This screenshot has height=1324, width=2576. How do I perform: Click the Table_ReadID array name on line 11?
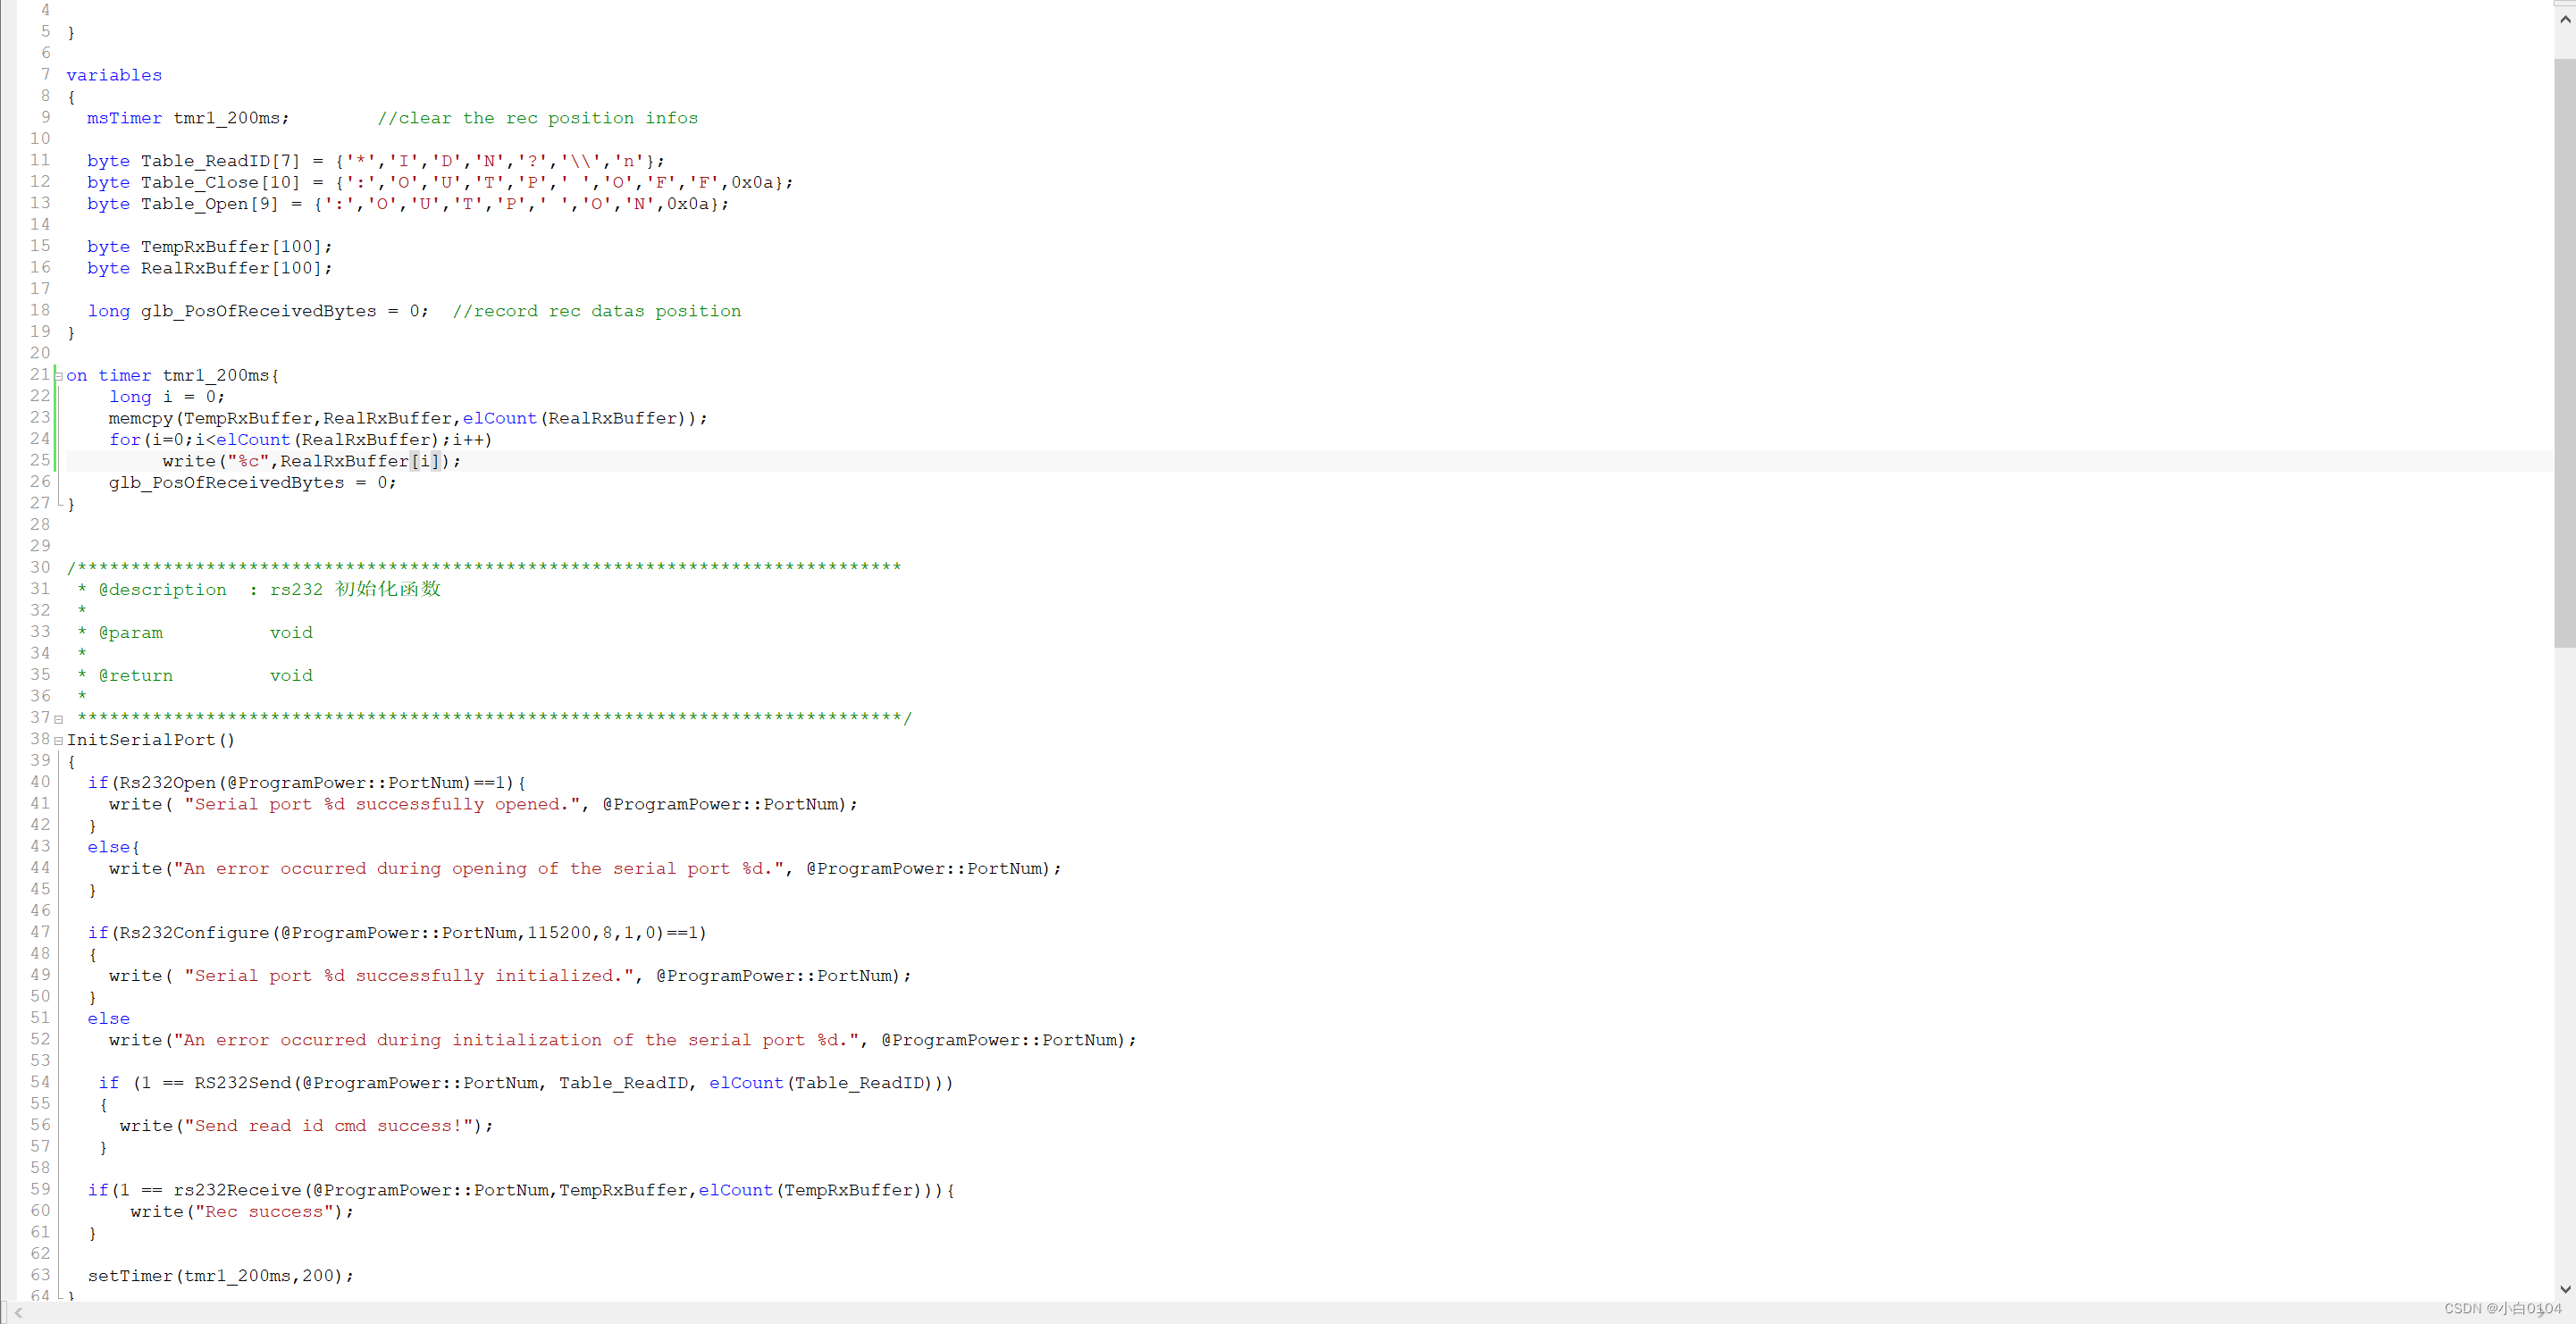click(205, 161)
